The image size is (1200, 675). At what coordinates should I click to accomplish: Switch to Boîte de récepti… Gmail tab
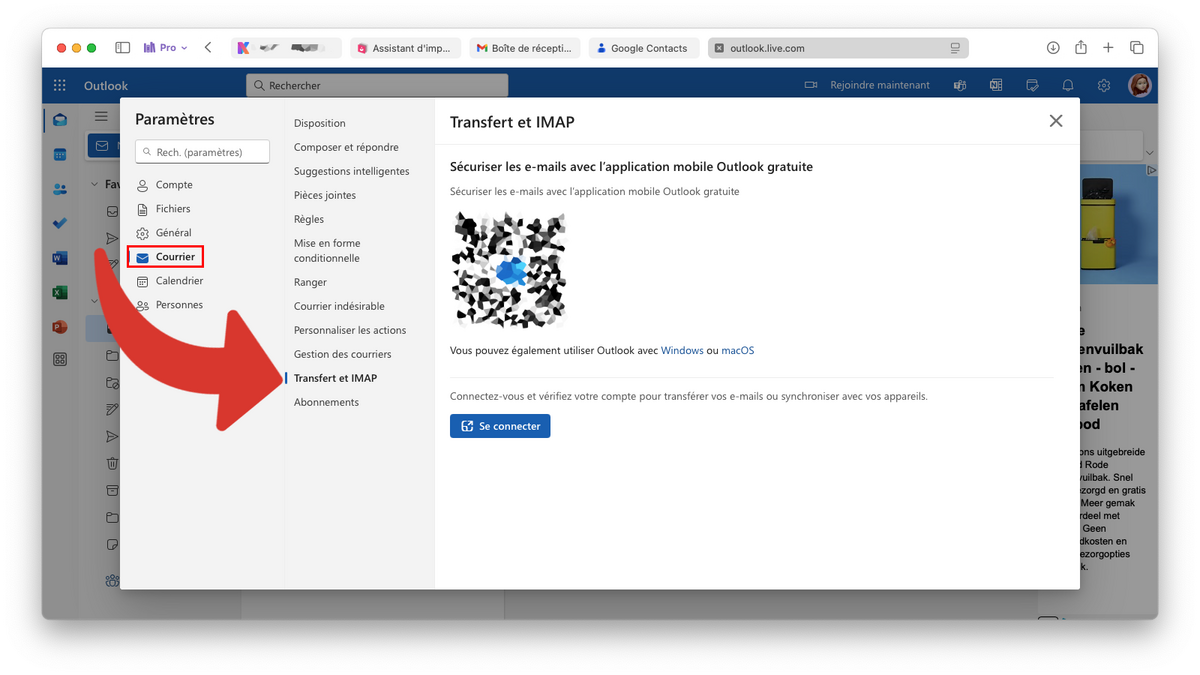[x=524, y=48]
